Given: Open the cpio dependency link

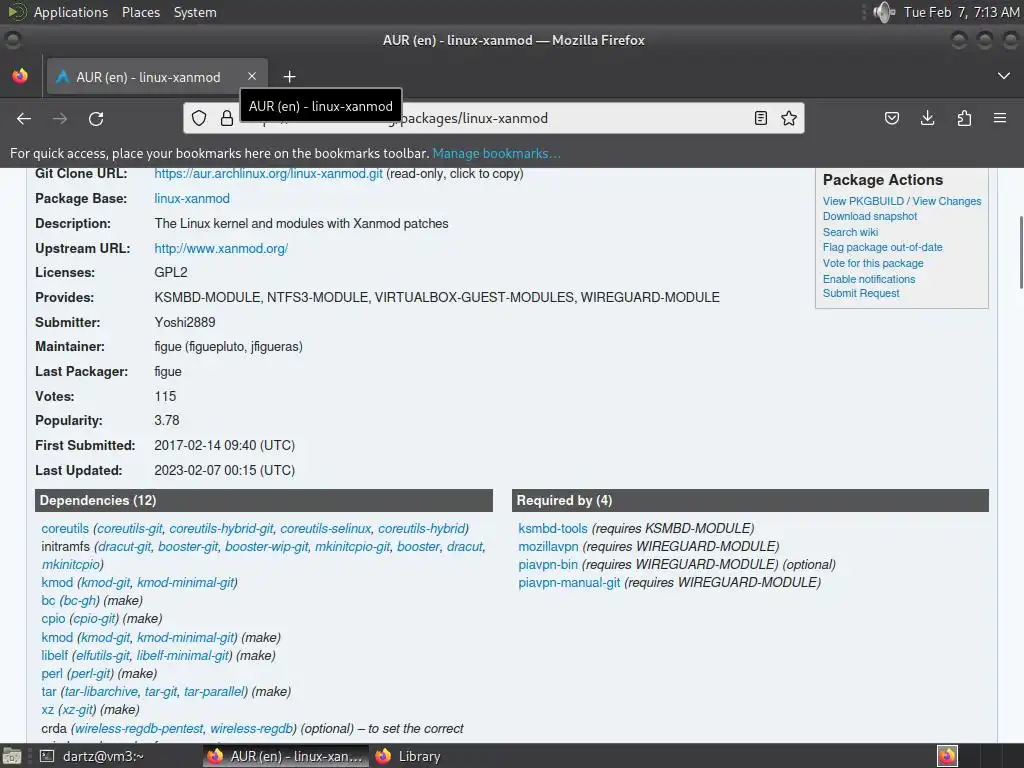Looking at the screenshot, I should pyautogui.click(x=54, y=618).
